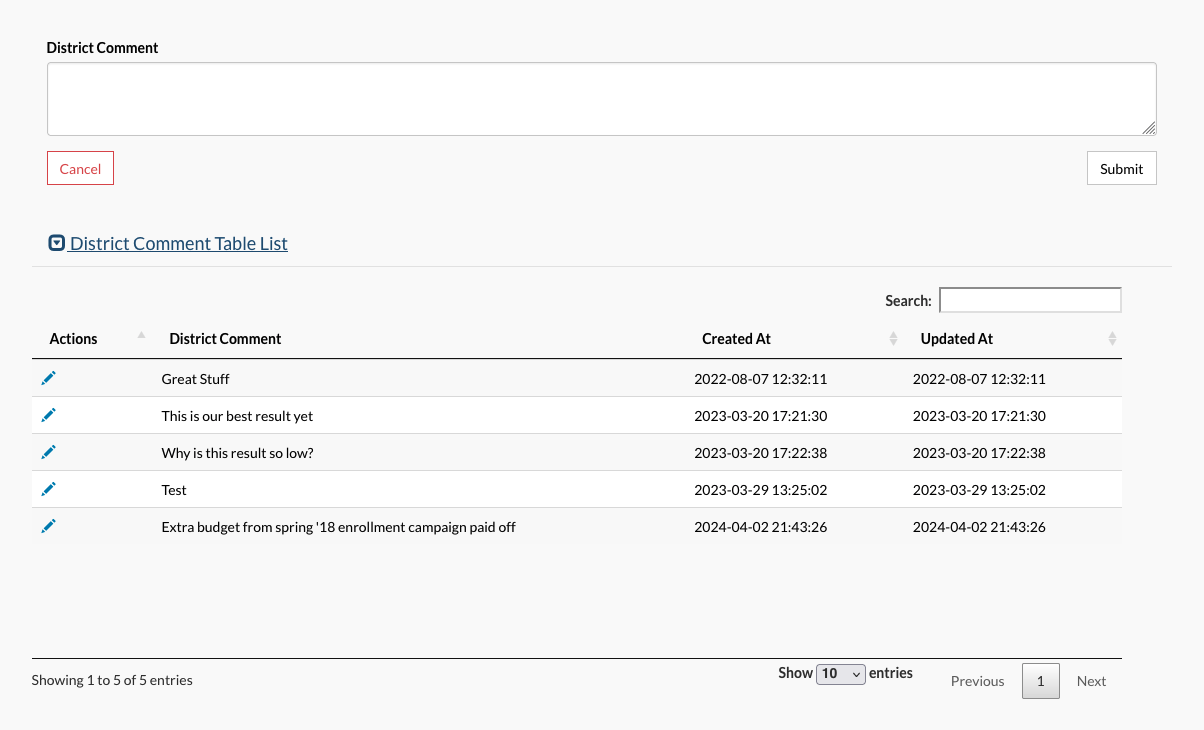This screenshot has width=1204, height=730.
Task: Toggle the Actions column sort order
Action: [x=140, y=334]
